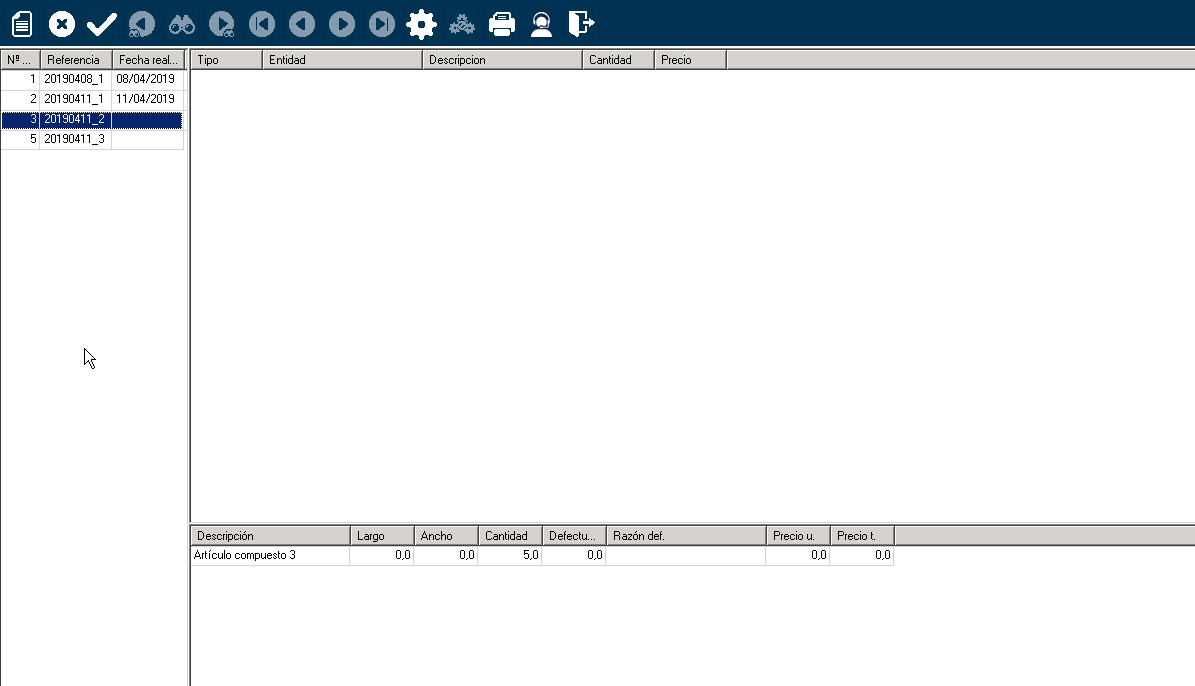Click the Entidad column header
The image size is (1195, 686).
[341, 60]
